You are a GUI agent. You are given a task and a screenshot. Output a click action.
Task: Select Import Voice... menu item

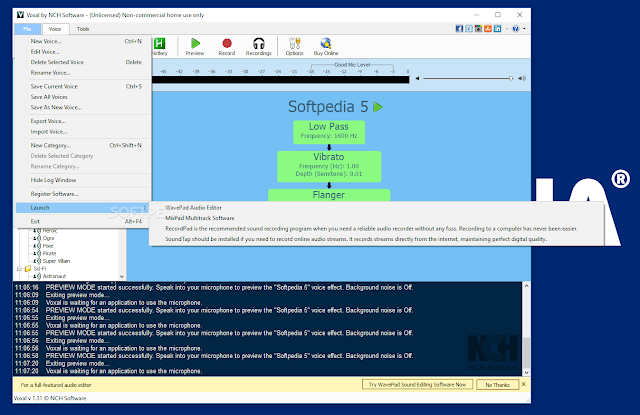(83, 131)
